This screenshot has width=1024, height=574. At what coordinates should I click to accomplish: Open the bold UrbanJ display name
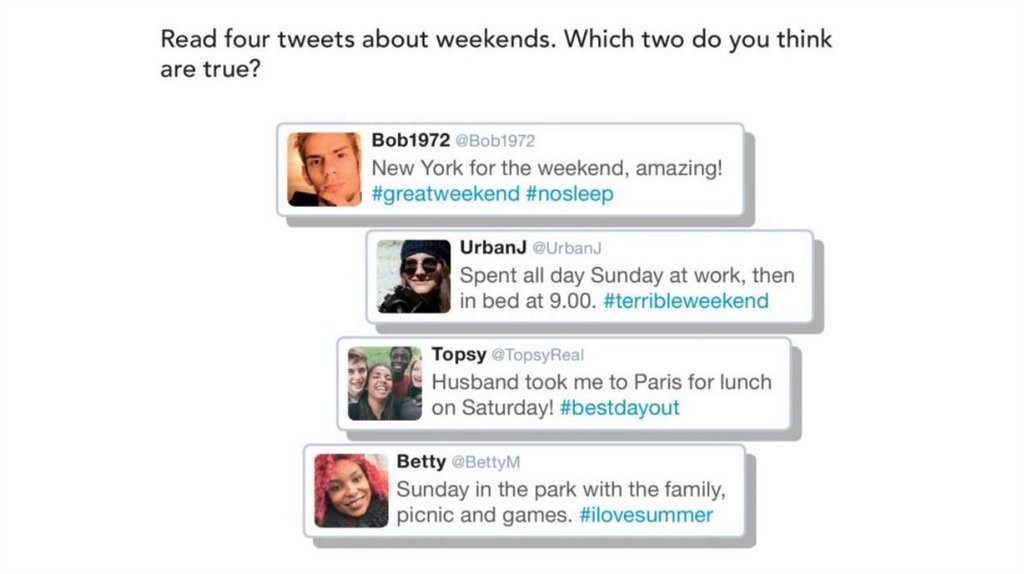(x=493, y=247)
